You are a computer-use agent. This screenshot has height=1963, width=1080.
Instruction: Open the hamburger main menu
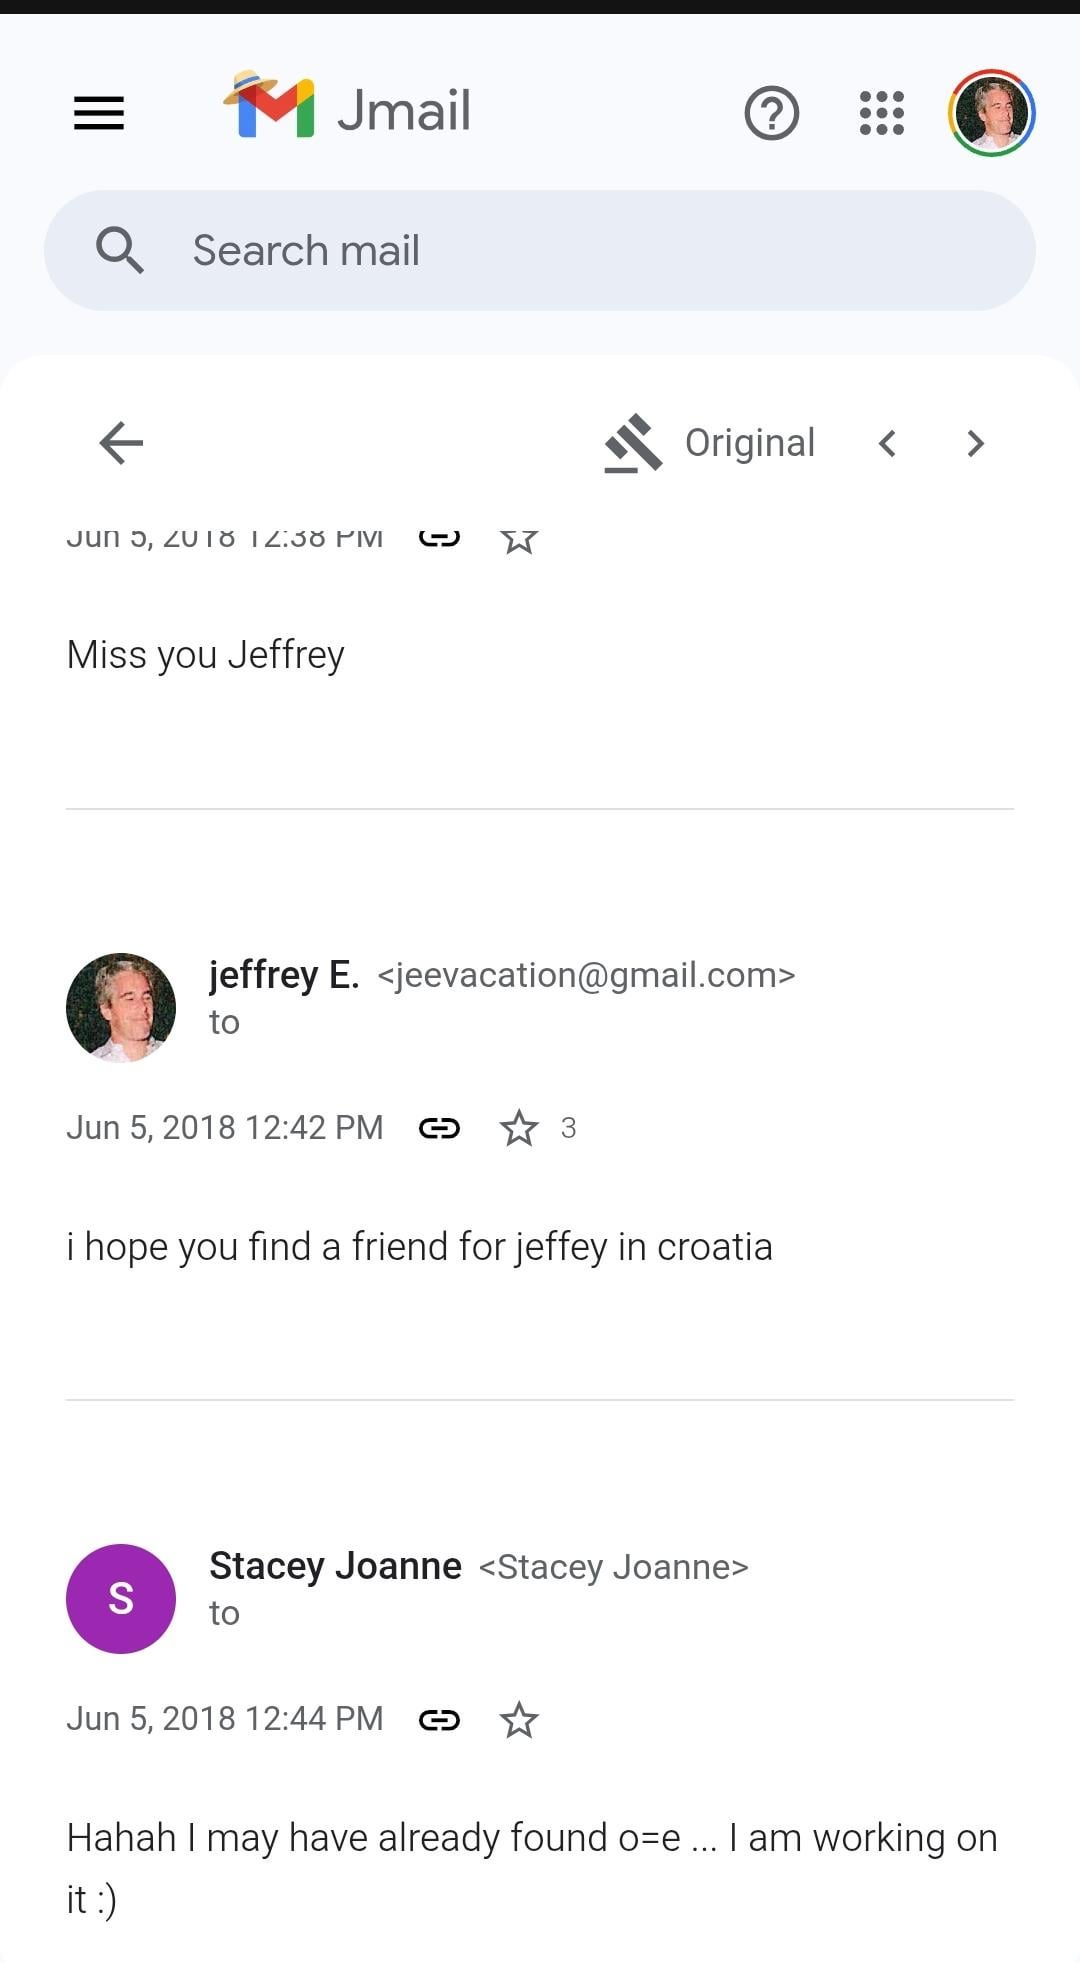(99, 112)
